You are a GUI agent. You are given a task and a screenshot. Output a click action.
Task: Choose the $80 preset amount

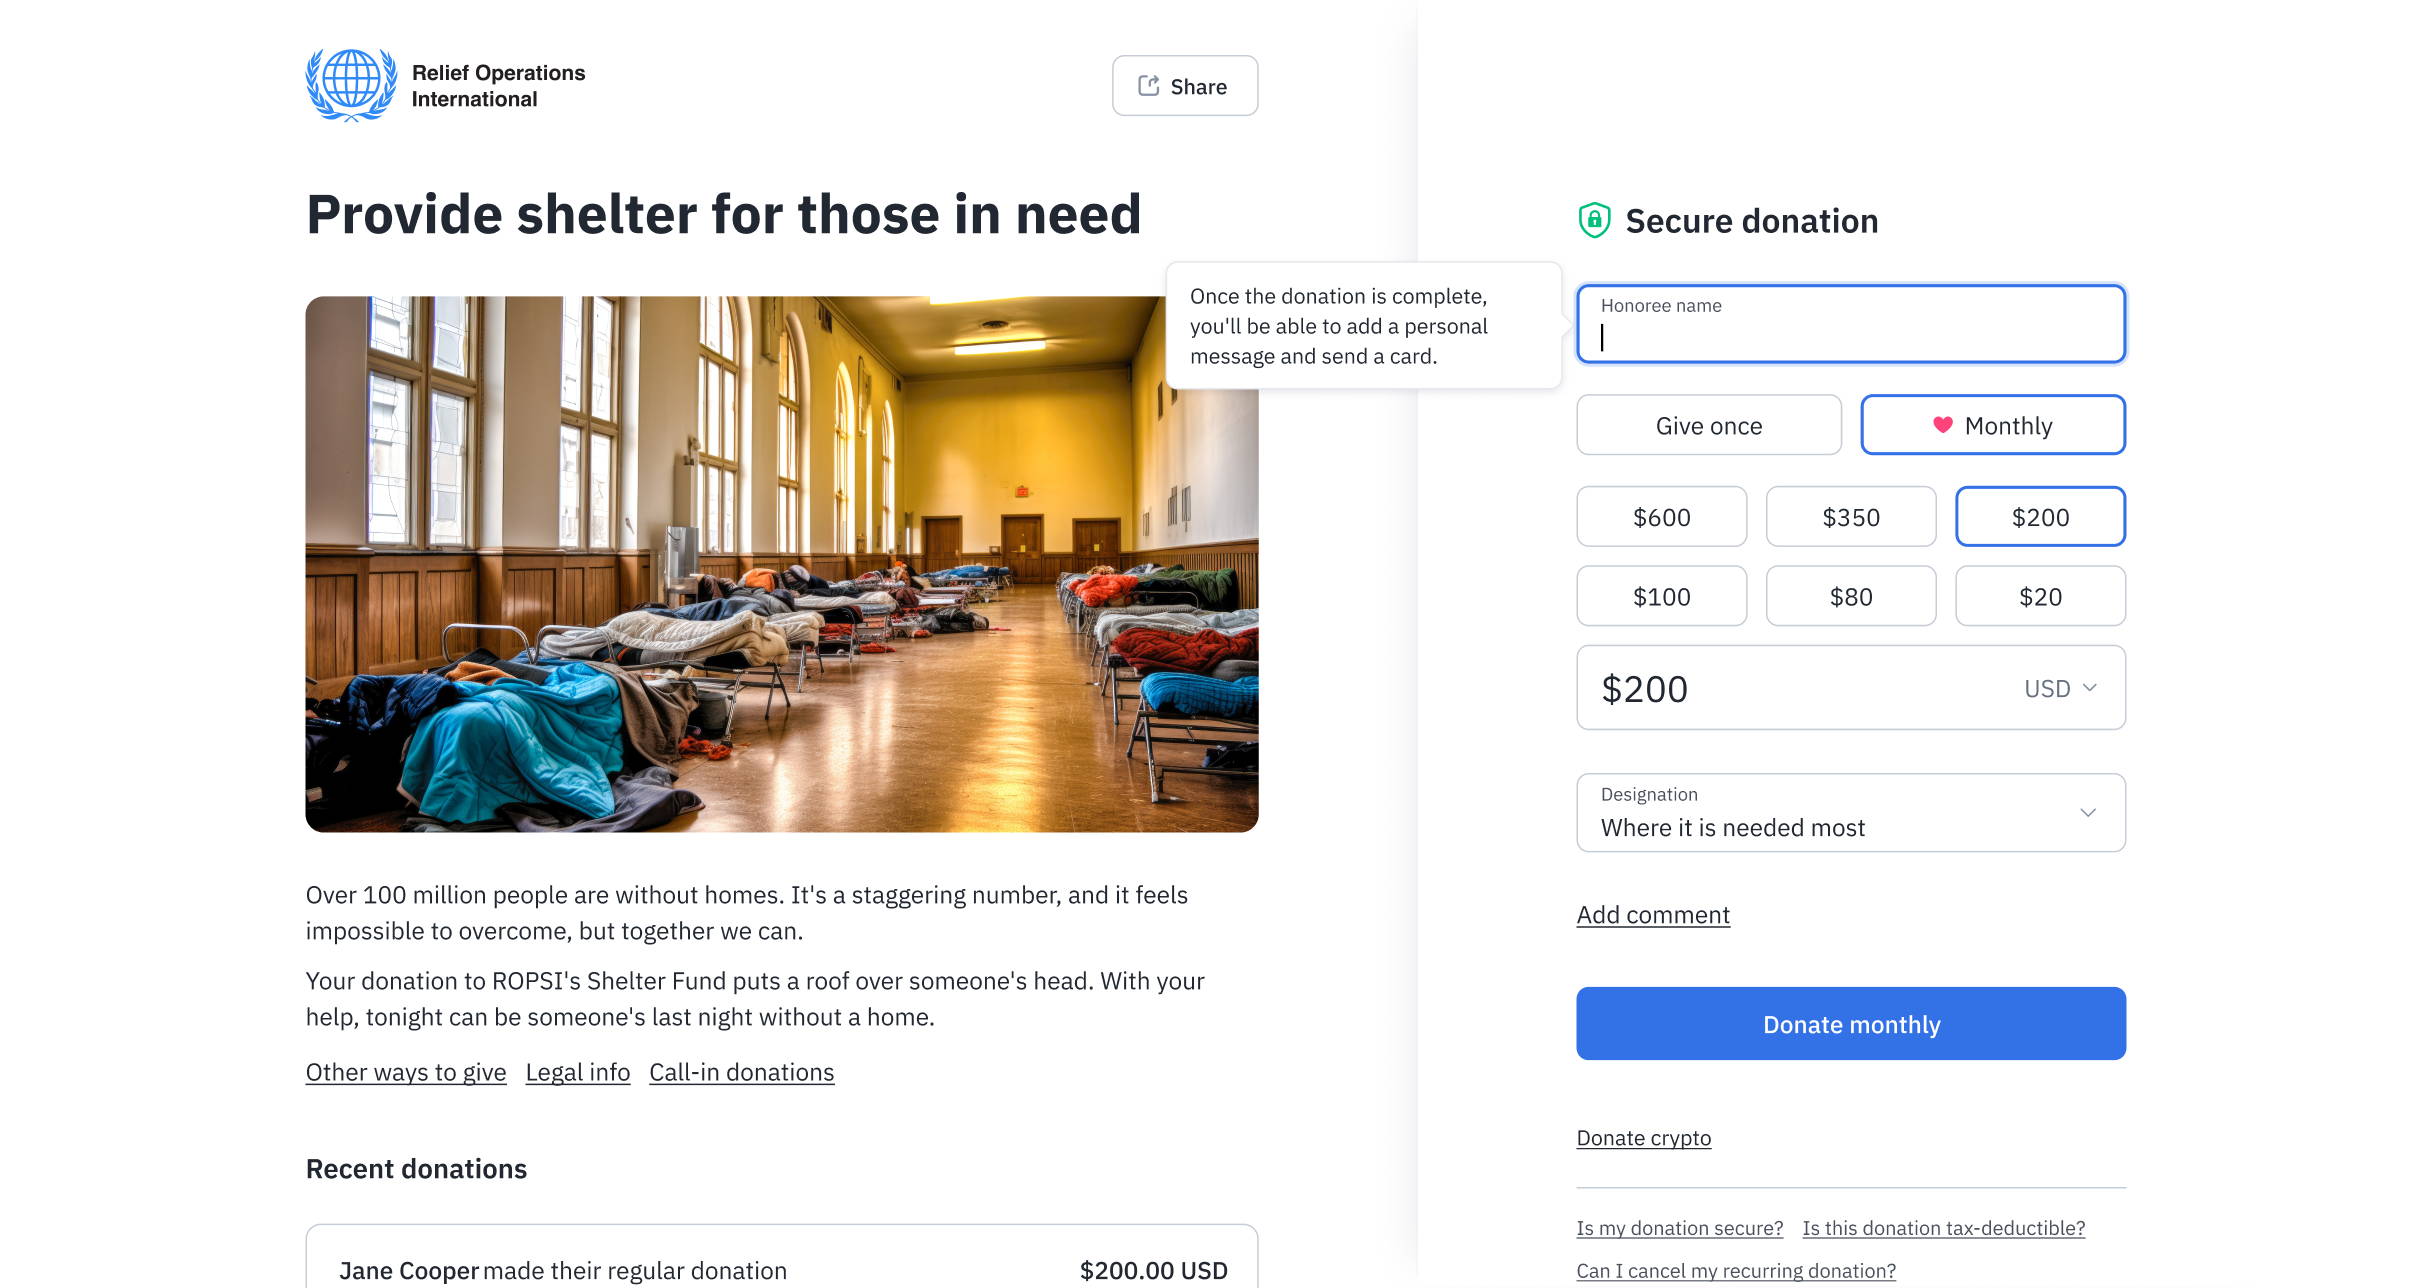coord(1850,597)
